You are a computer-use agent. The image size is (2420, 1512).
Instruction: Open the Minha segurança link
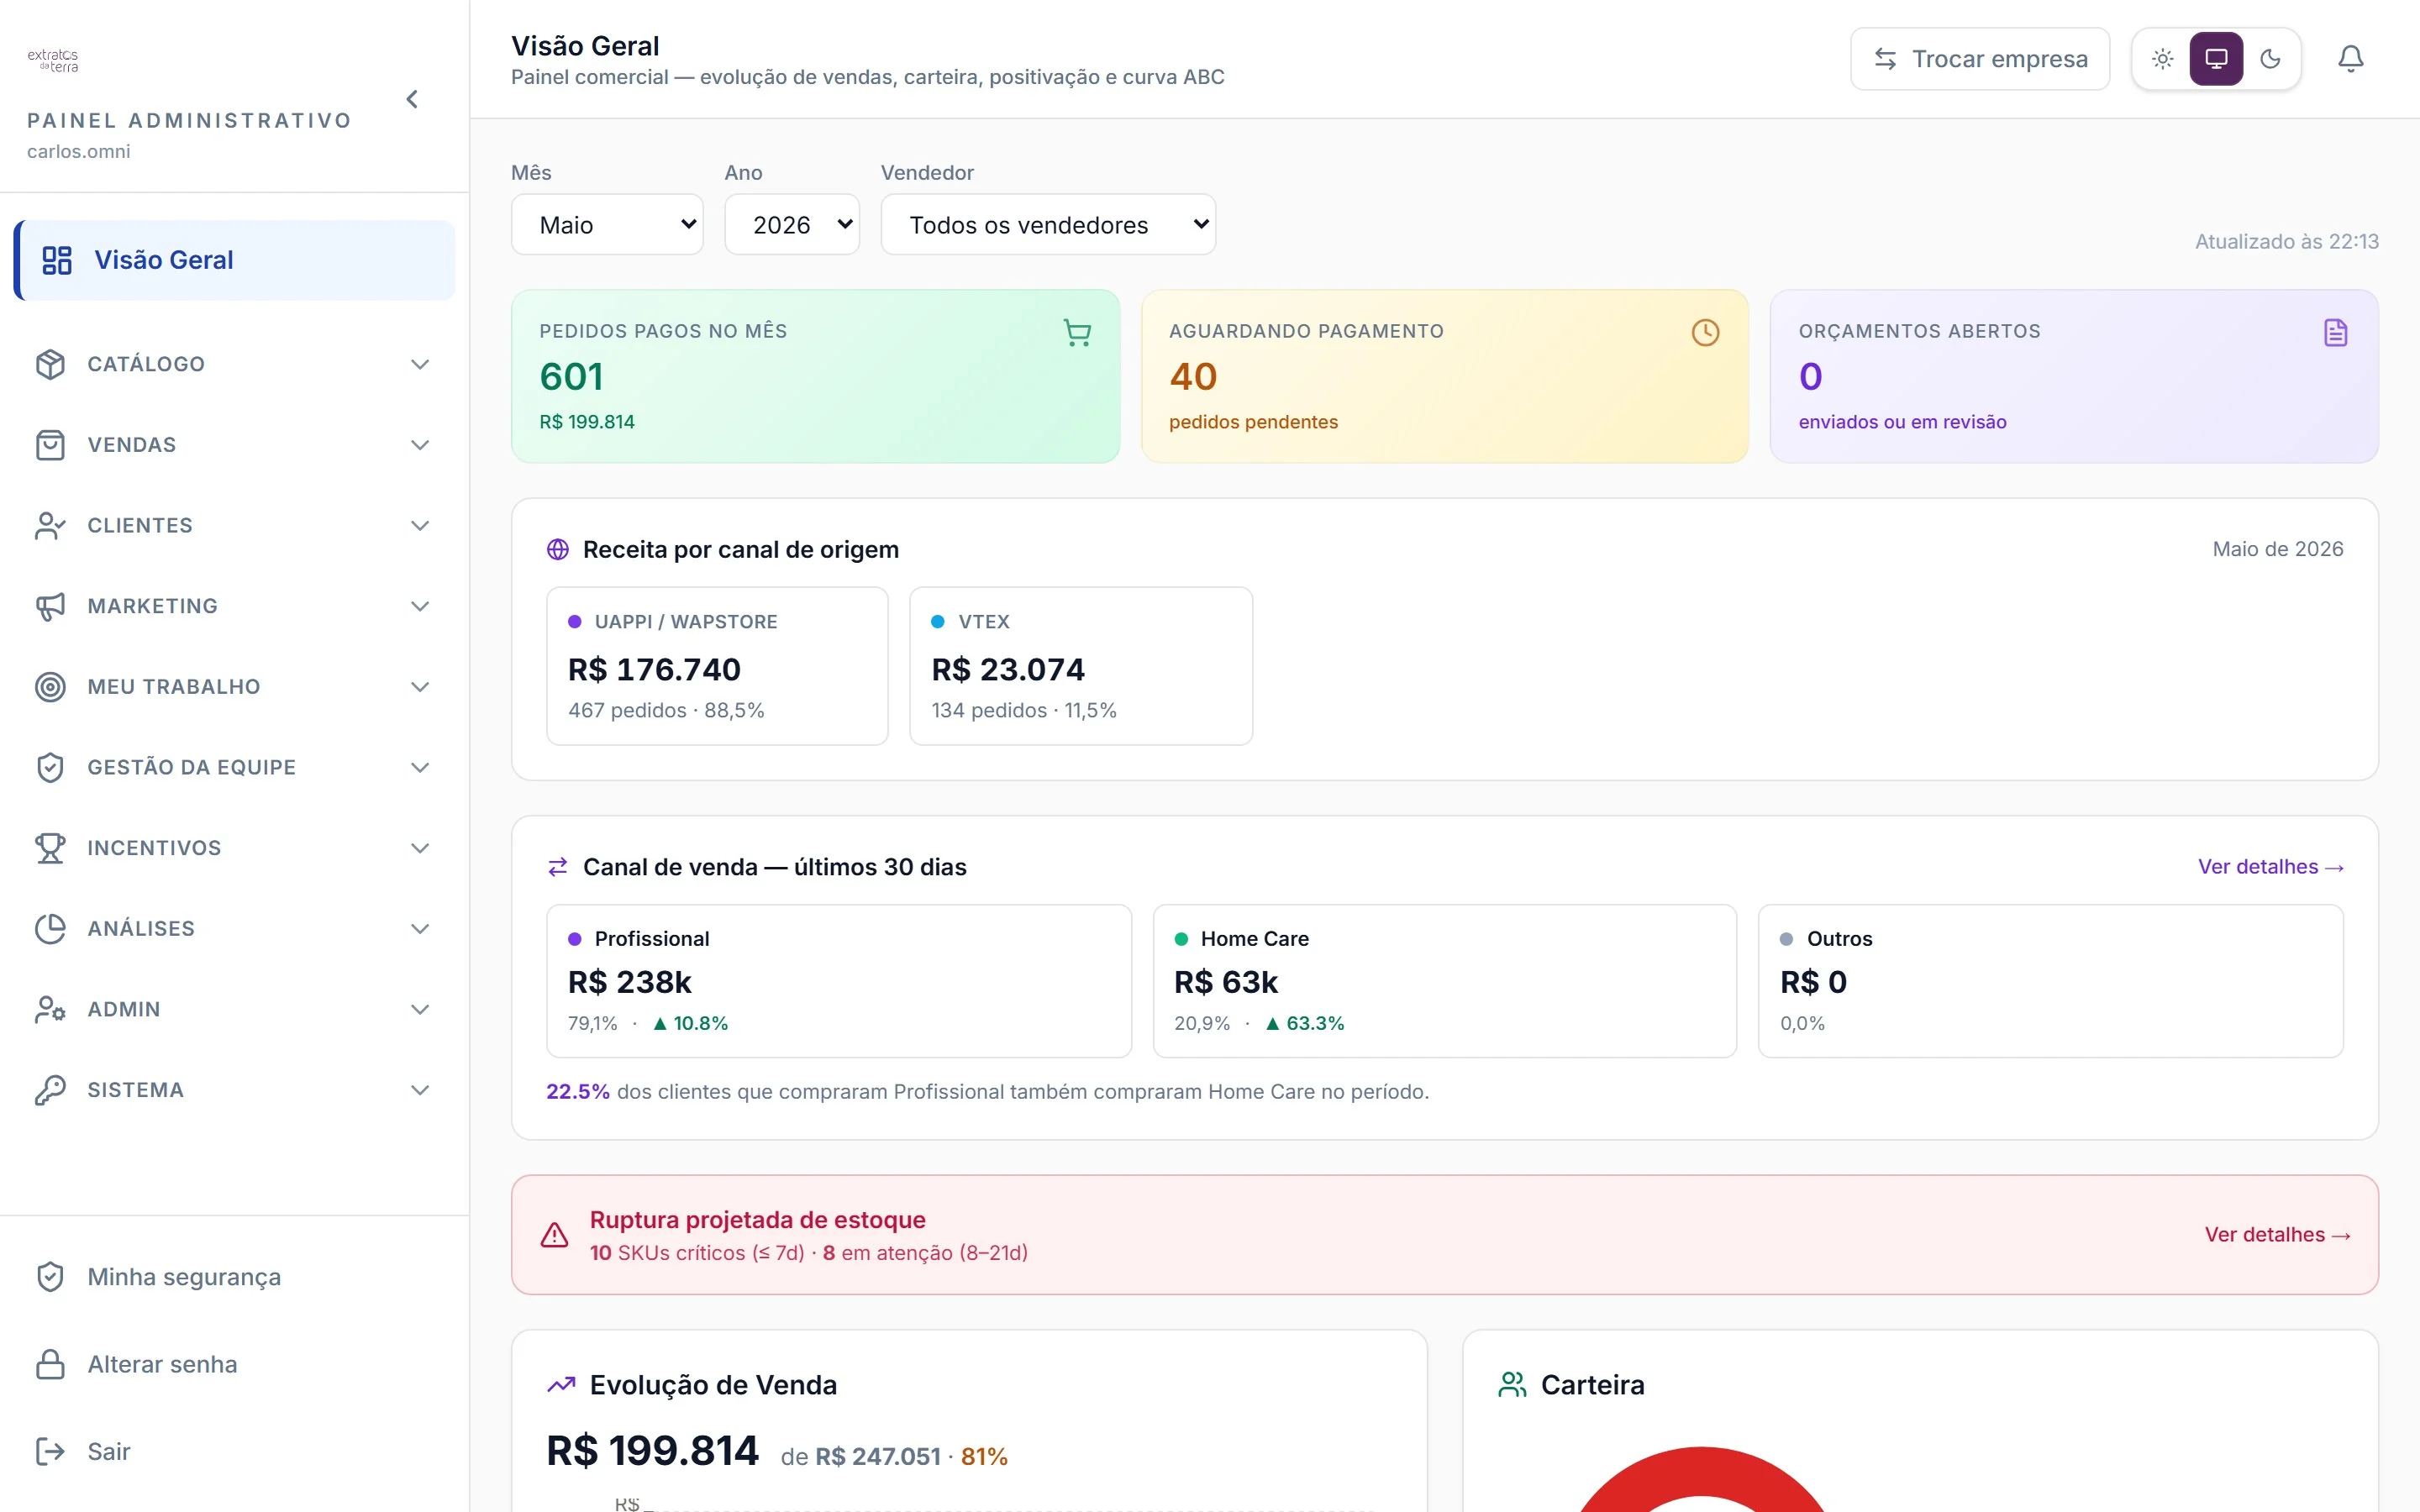click(x=184, y=1277)
